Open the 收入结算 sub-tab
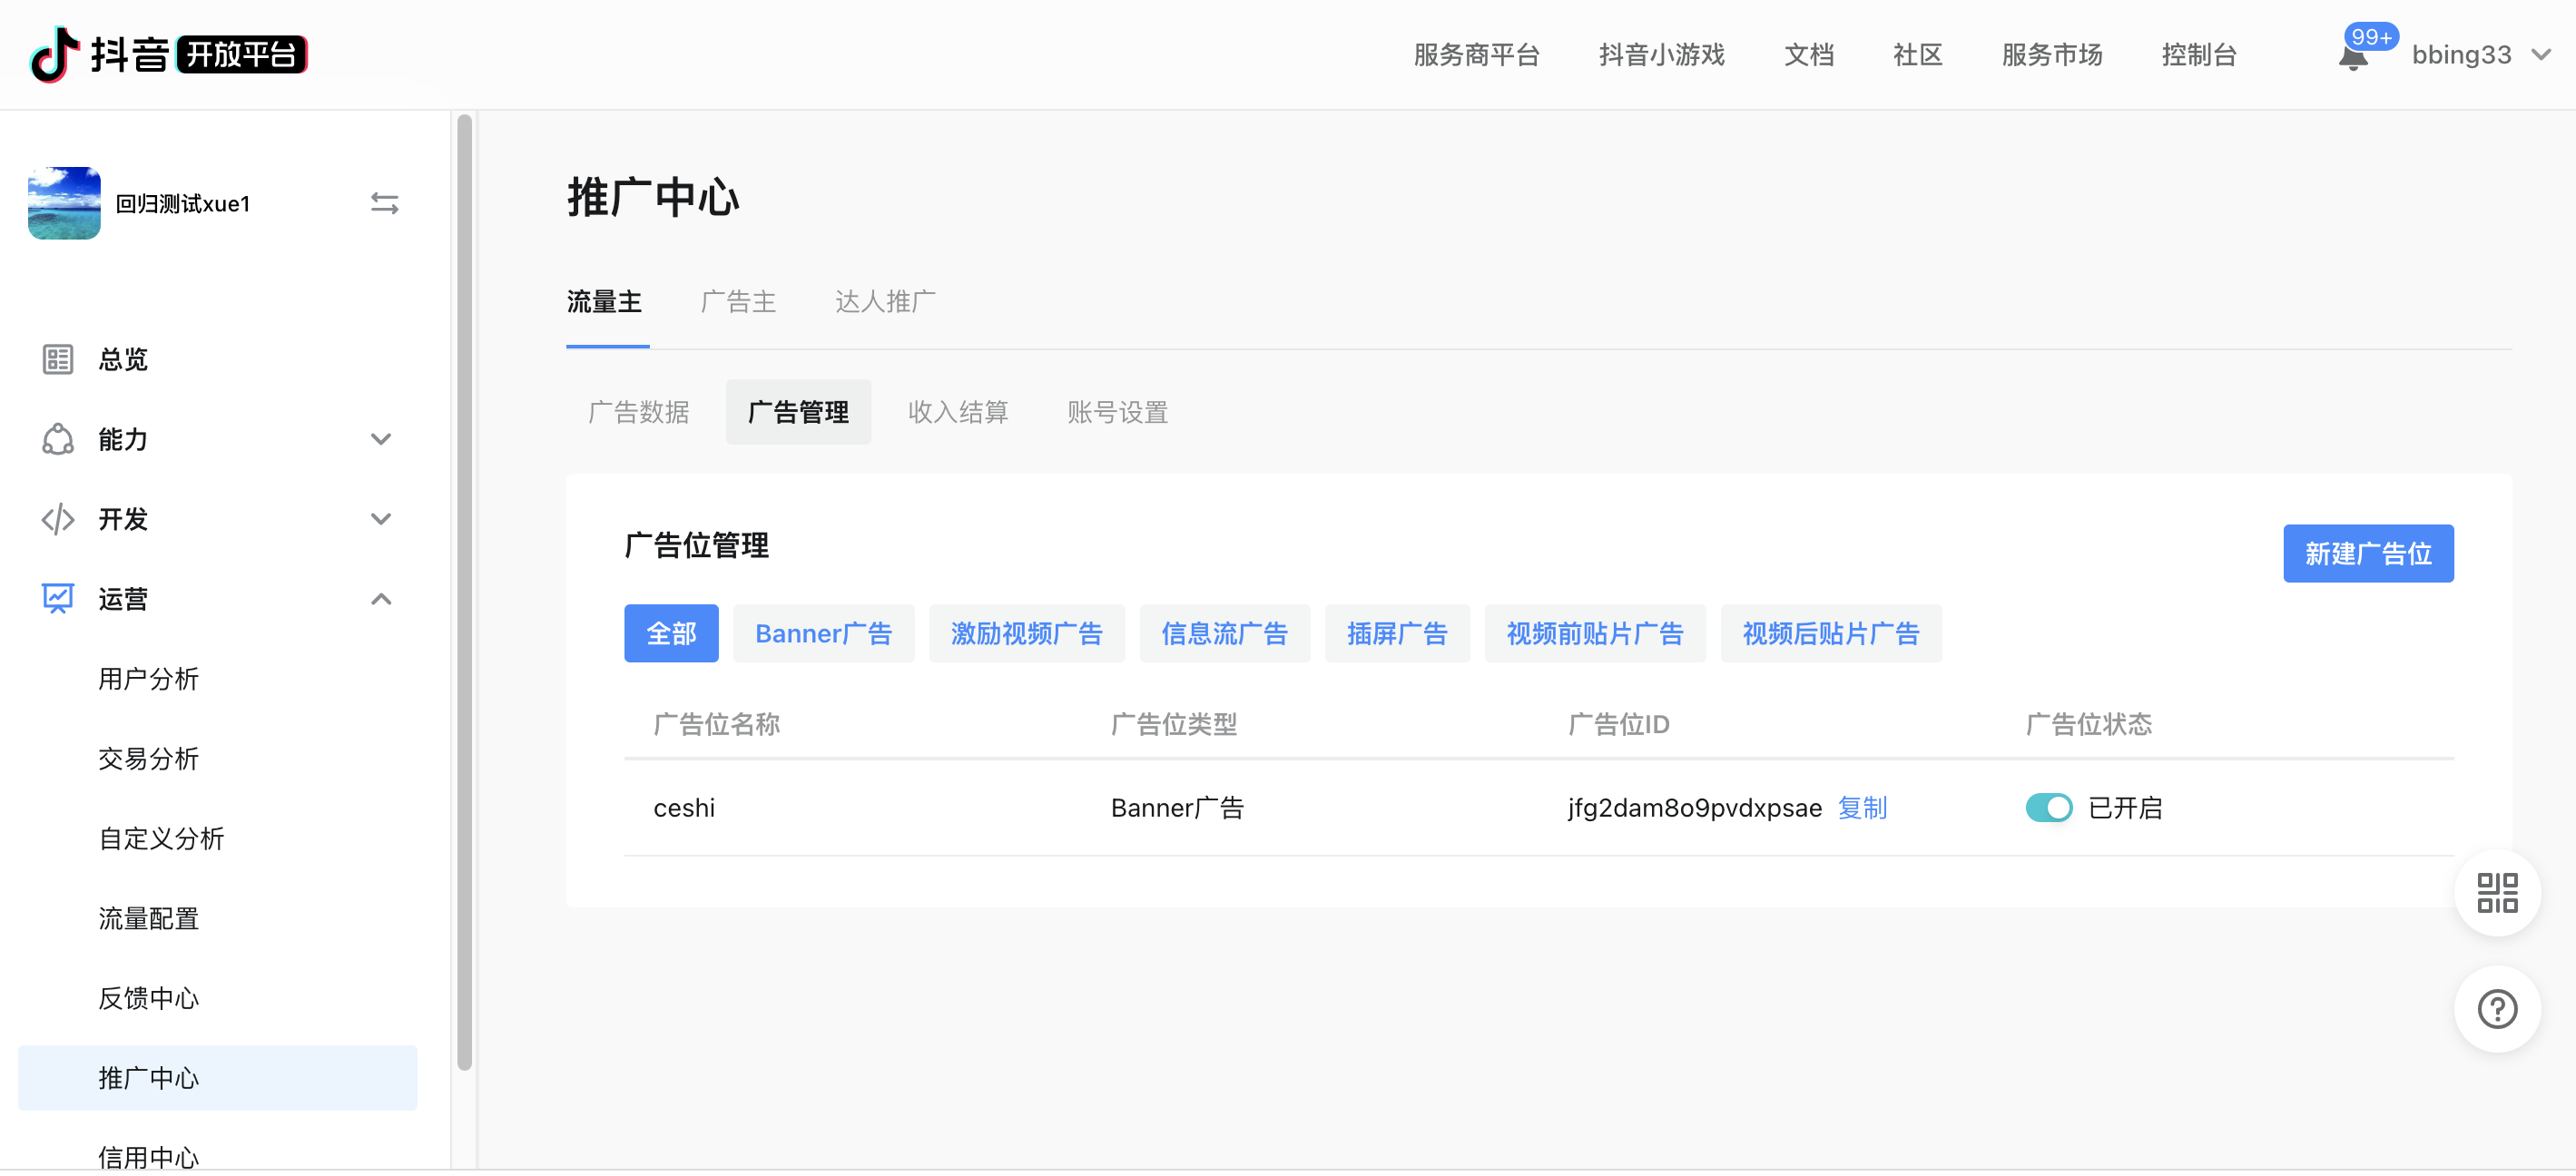2576x1176 pixels. (x=958, y=412)
